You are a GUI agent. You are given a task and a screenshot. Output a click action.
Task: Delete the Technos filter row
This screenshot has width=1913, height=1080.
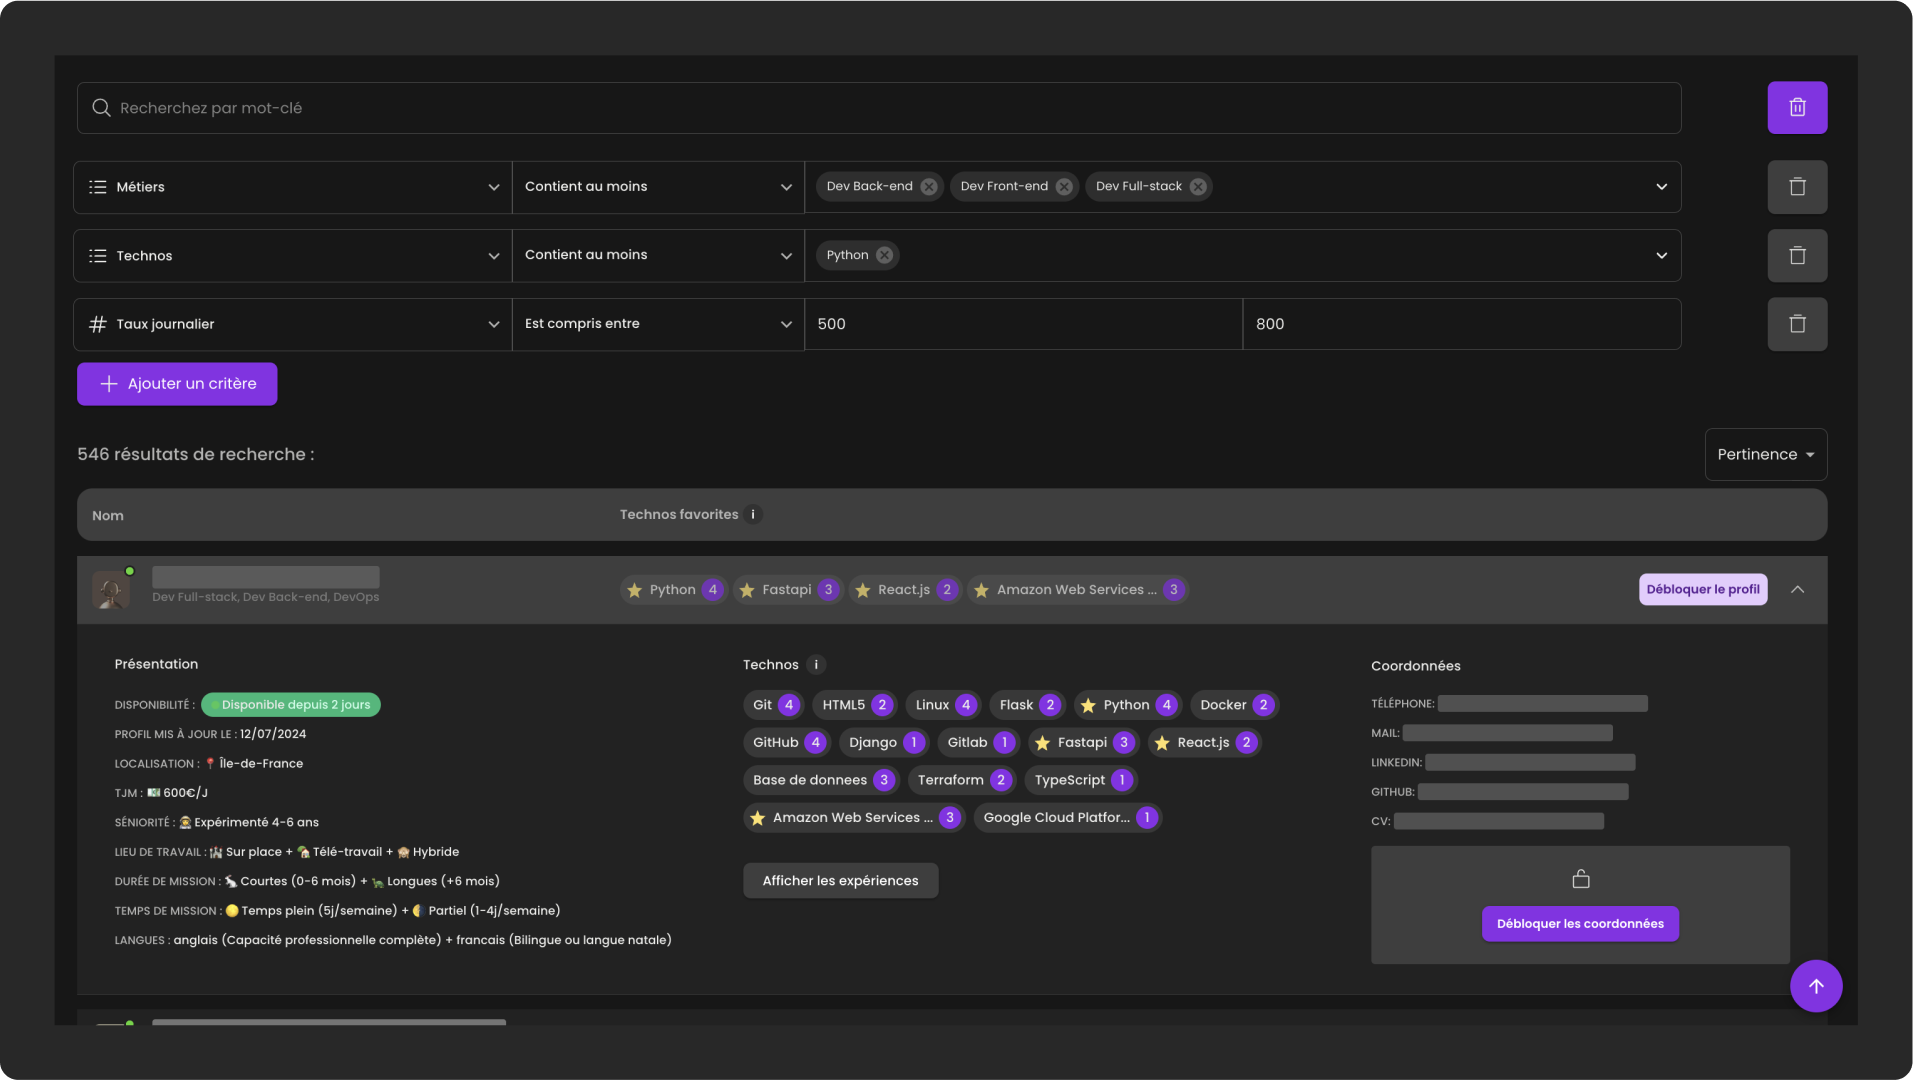[1797, 255]
